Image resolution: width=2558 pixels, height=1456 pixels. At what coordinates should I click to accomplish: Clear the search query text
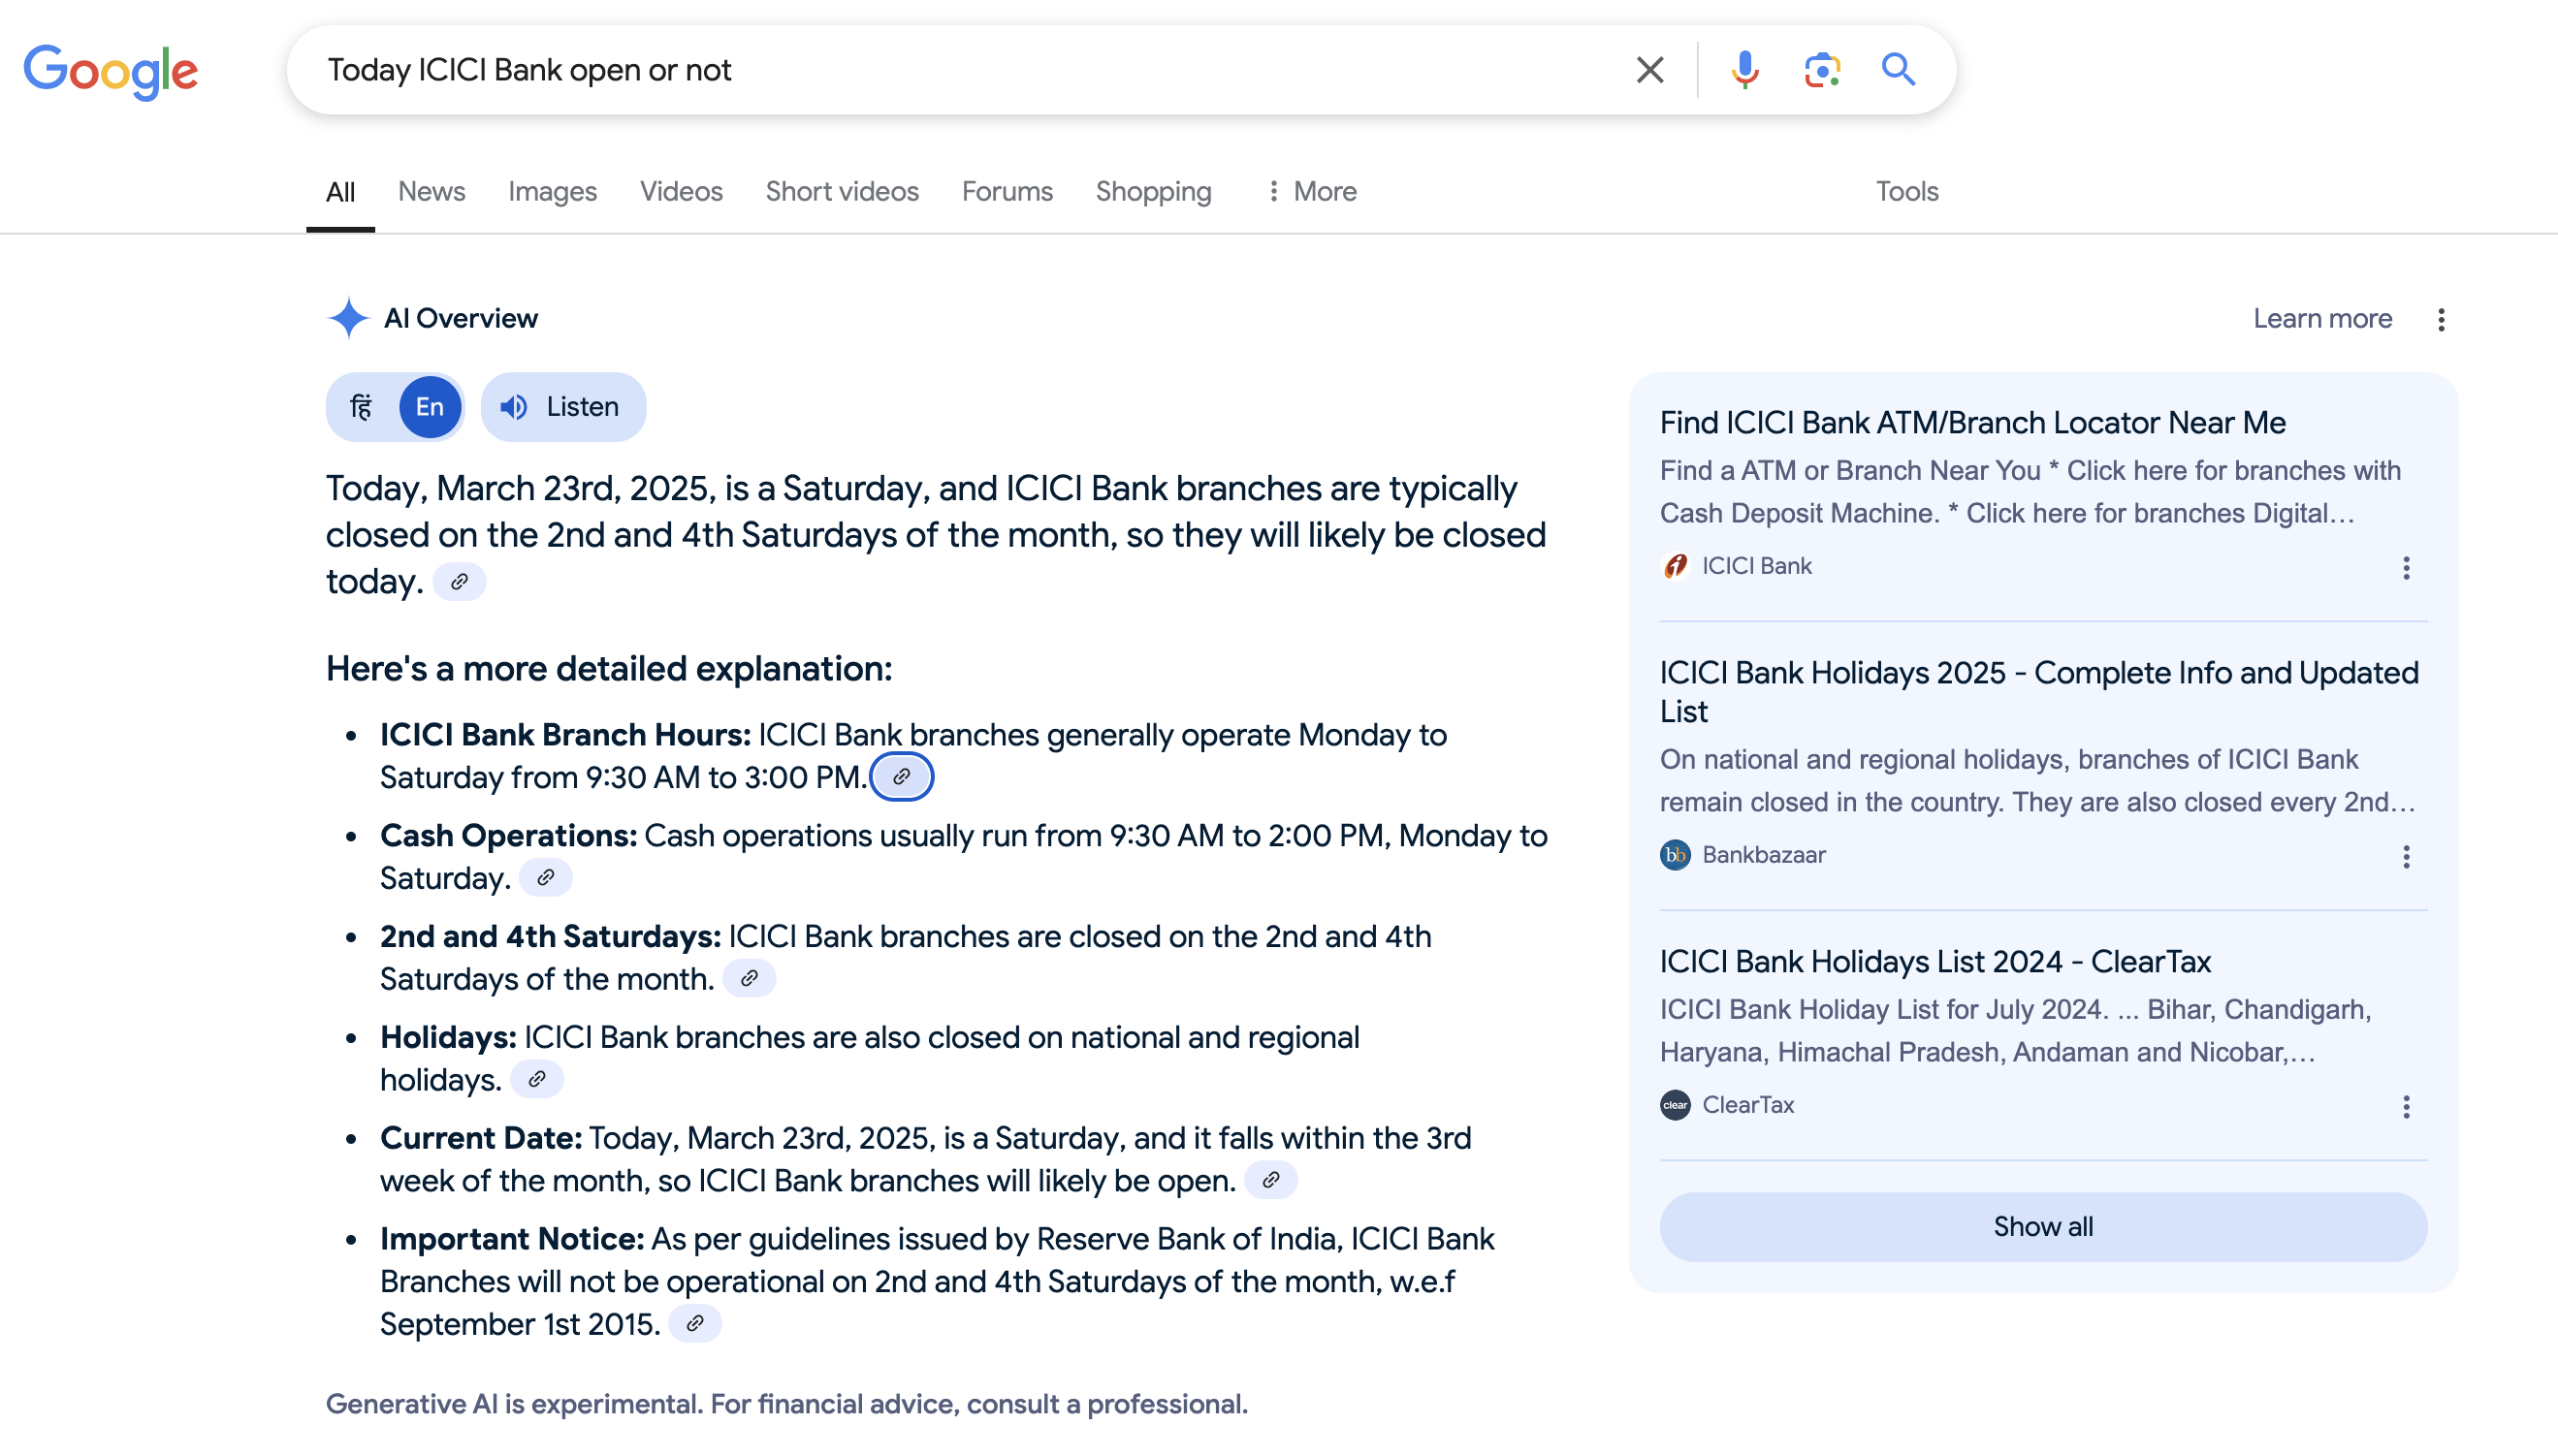tap(1650, 70)
